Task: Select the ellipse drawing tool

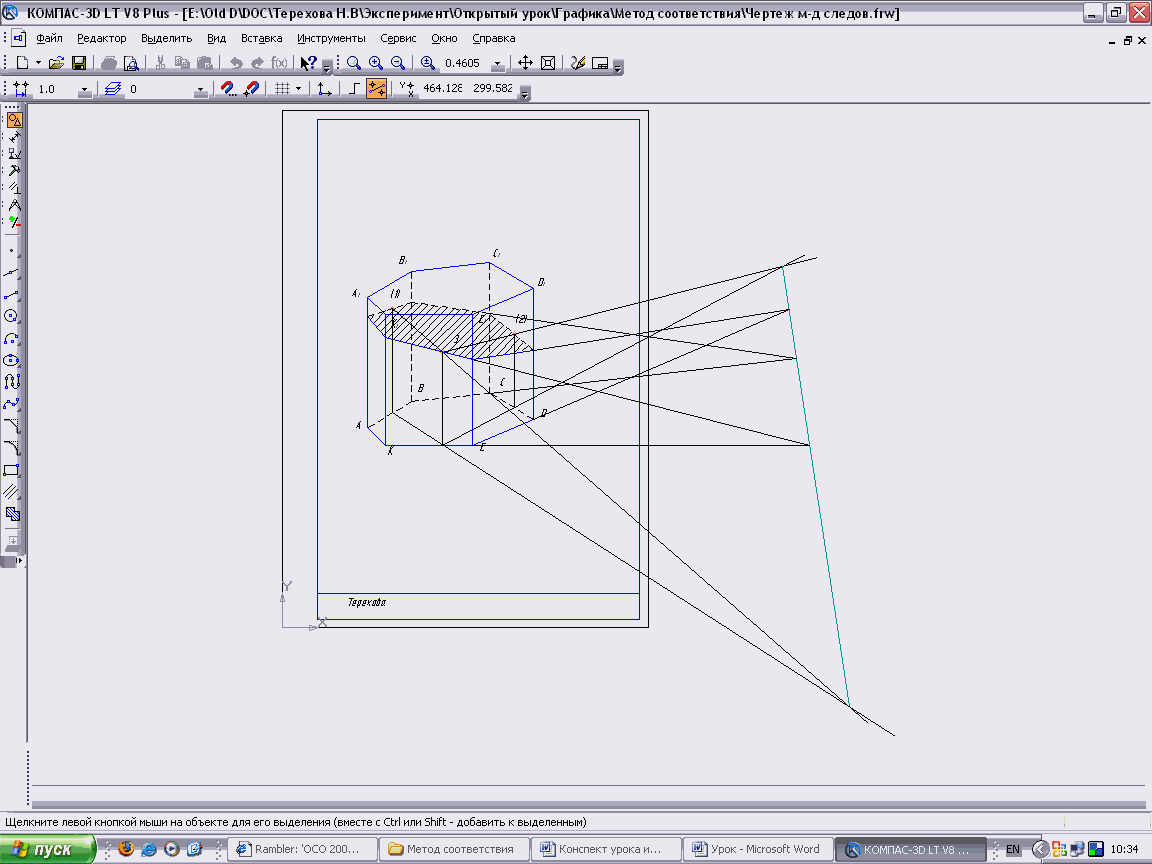Action: click(x=12, y=360)
